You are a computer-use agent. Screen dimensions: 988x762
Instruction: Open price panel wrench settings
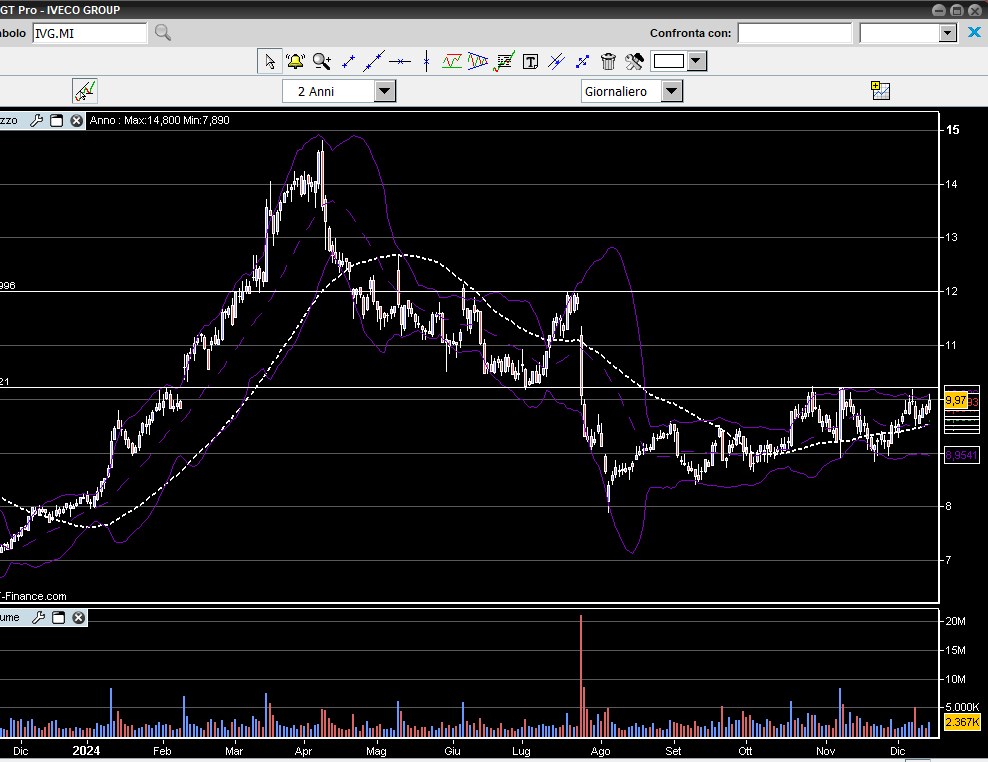point(37,121)
